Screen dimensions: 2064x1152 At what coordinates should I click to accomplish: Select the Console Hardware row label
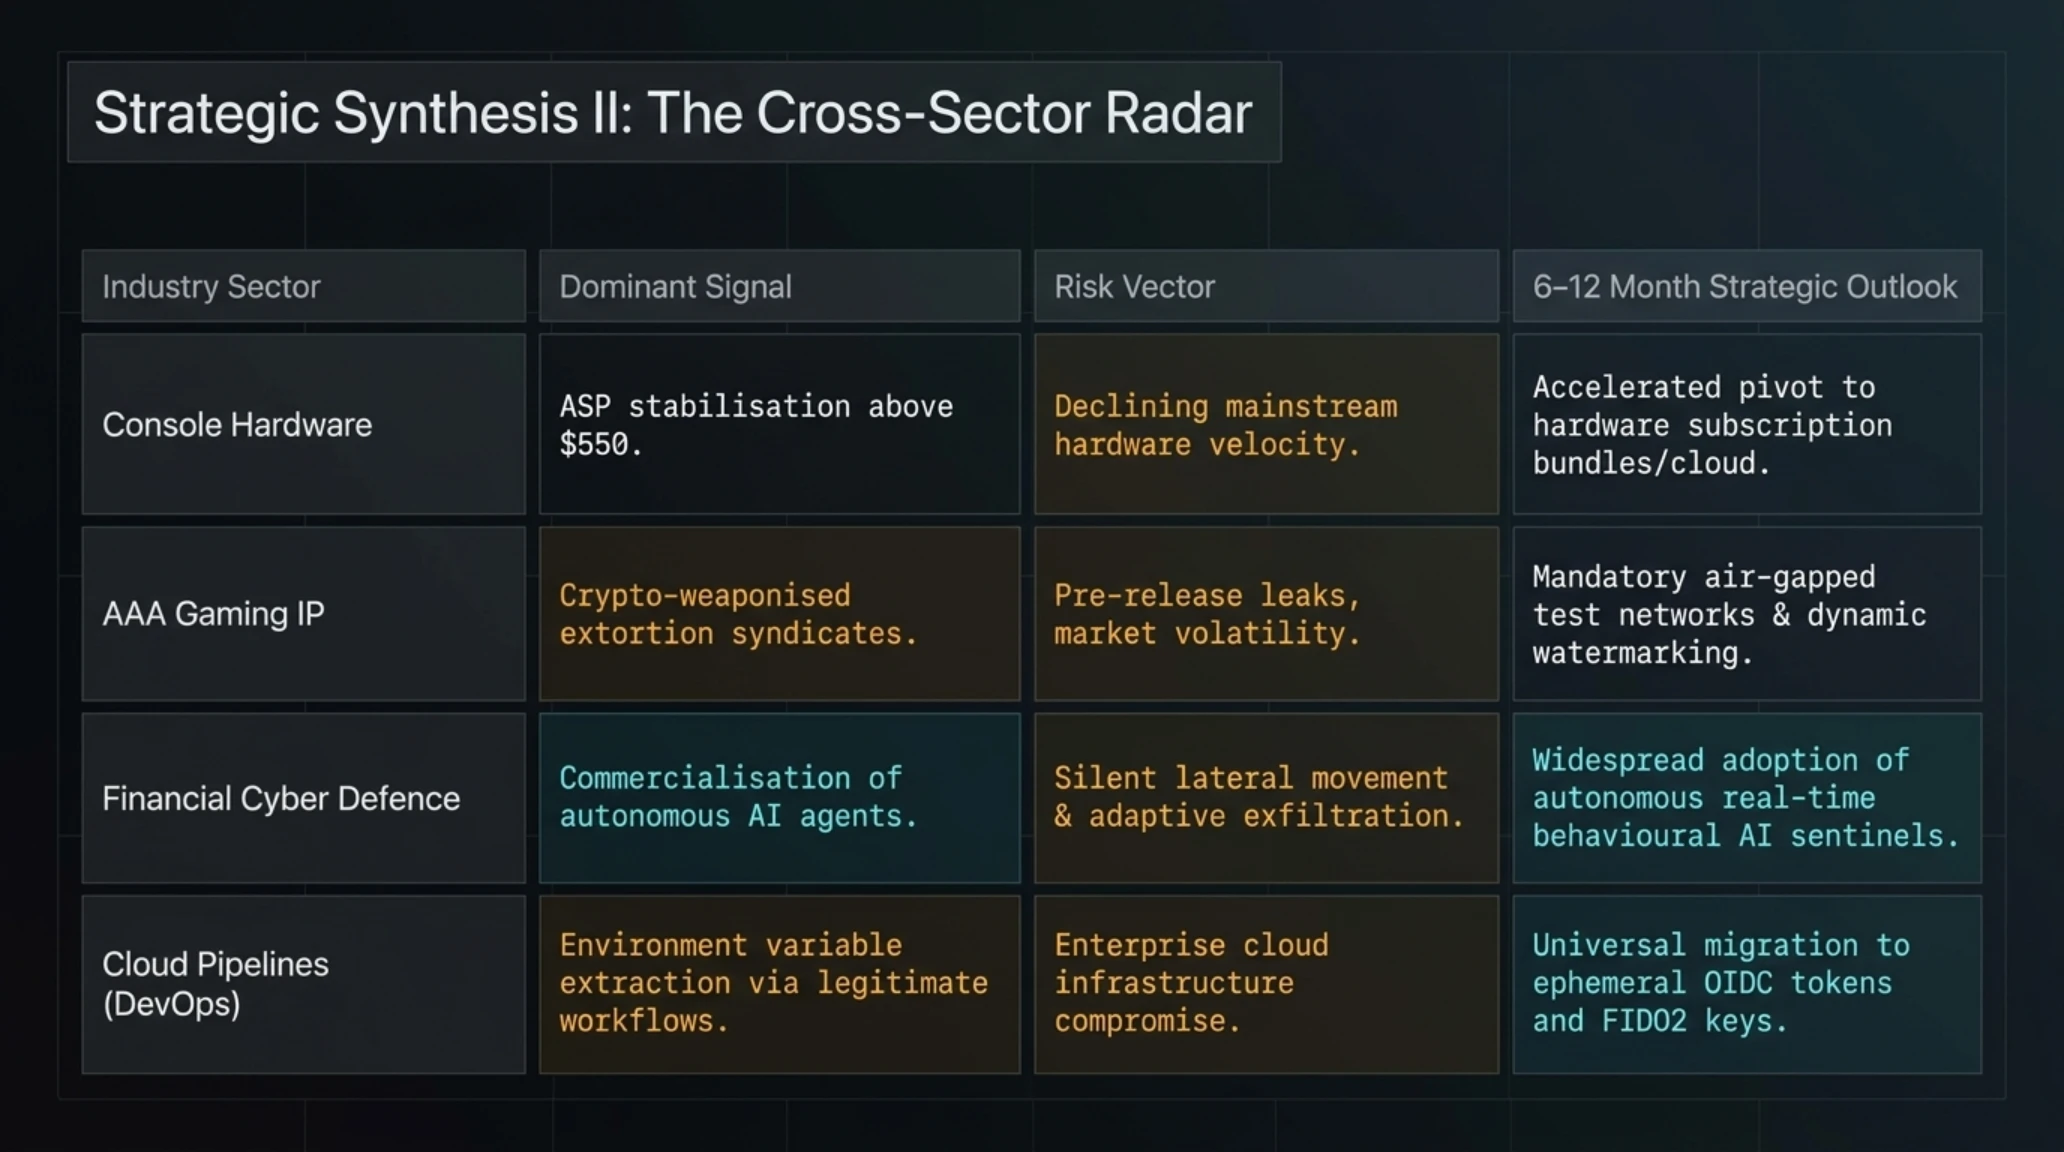(303, 424)
